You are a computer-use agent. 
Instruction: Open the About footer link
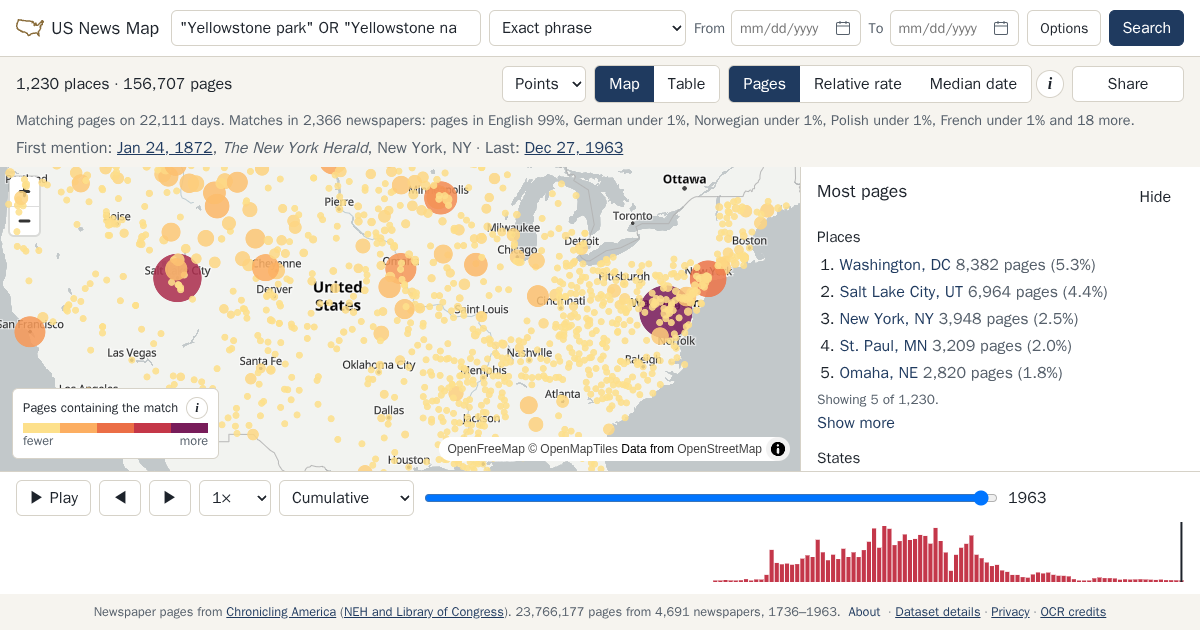pos(864,612)
